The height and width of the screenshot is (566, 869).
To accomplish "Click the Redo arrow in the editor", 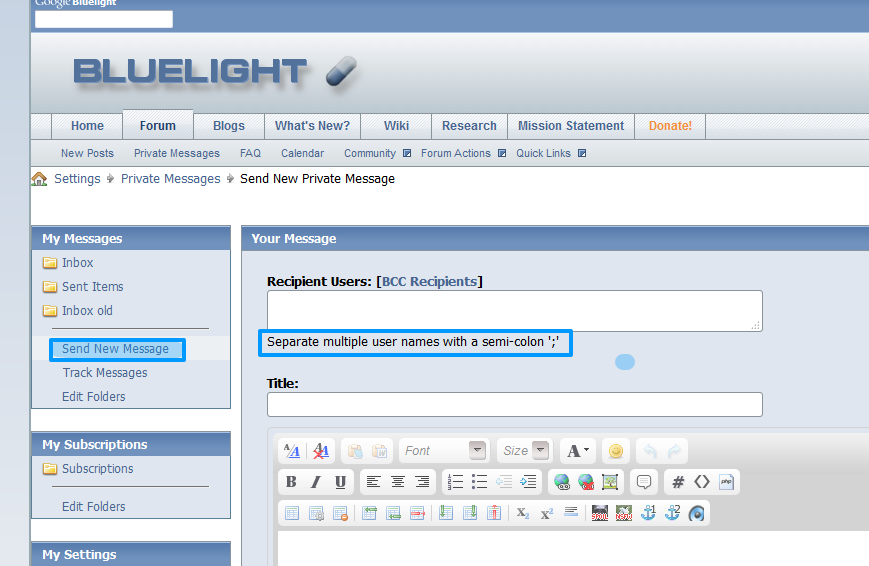I will pyautogui.click(x=674, y=451).
